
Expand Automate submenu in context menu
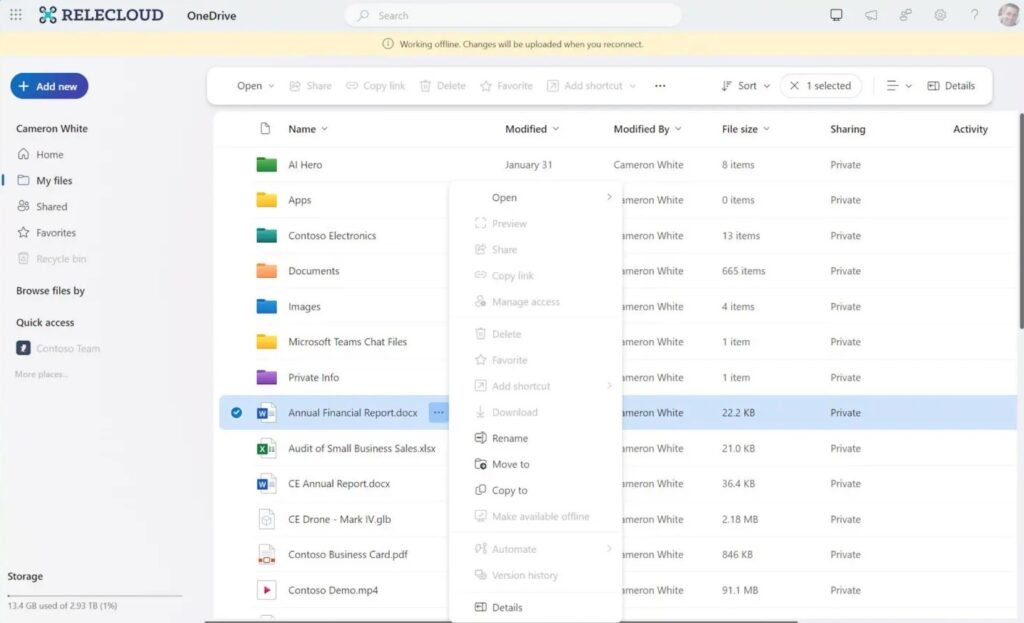point(536,549)
